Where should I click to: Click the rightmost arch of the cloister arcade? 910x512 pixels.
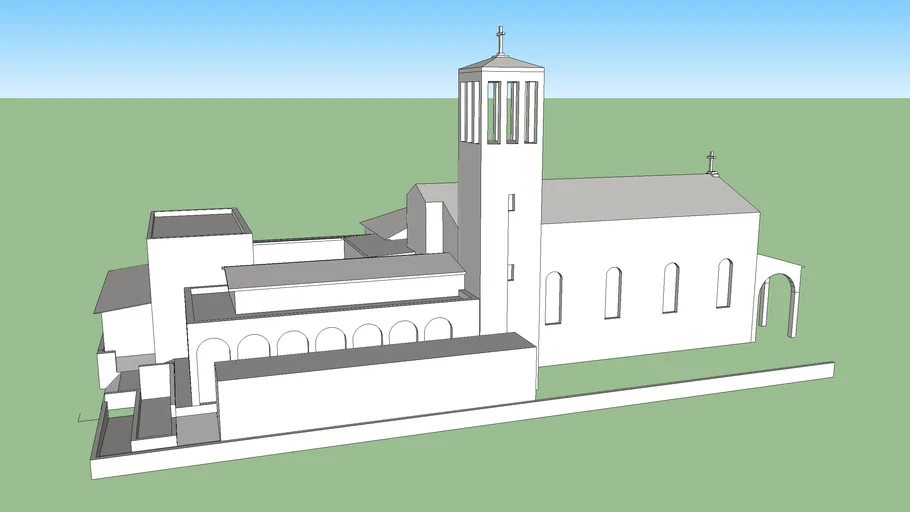point(438,330)
